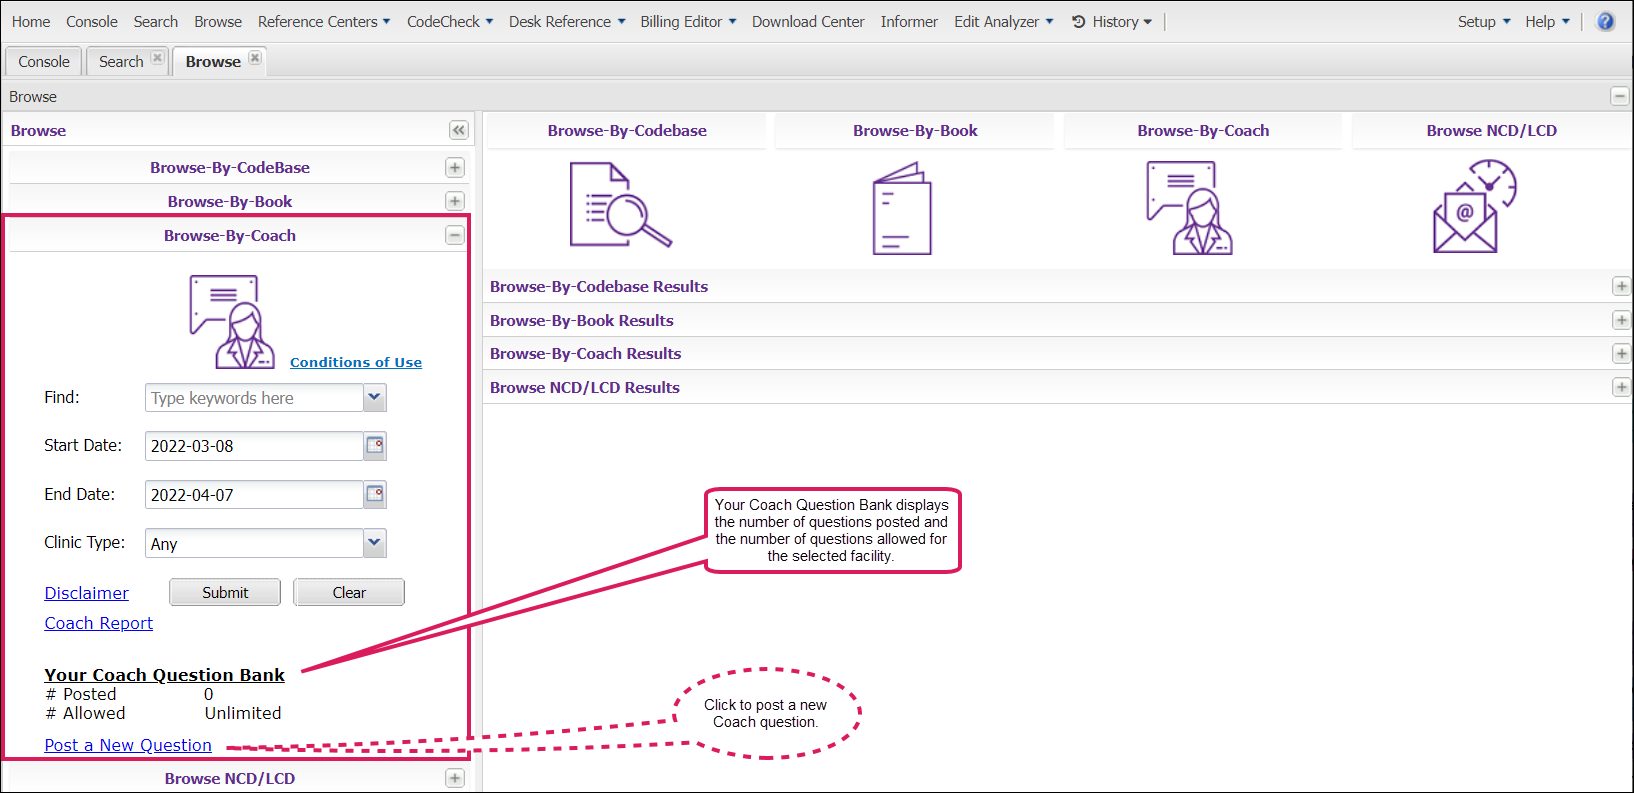Click the blue help question mark icon
The height and width of the screenshot is (793, 1634).
pyautogui.click(x=1605, y=22)
